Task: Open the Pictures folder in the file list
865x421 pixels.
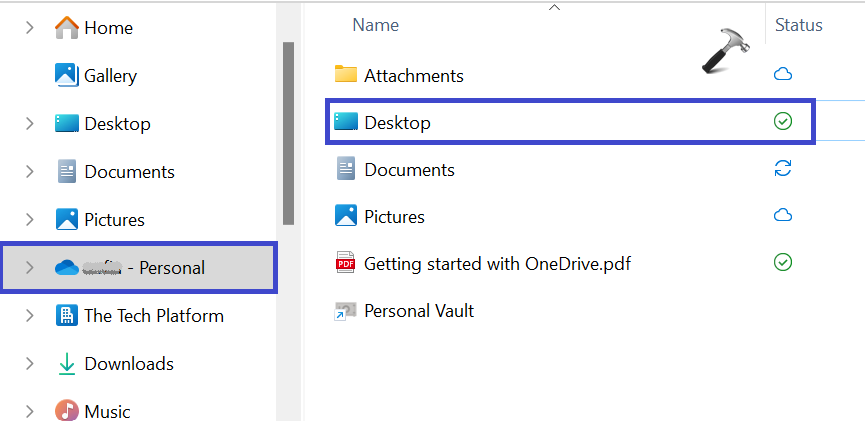Action: tap(394, 216)
